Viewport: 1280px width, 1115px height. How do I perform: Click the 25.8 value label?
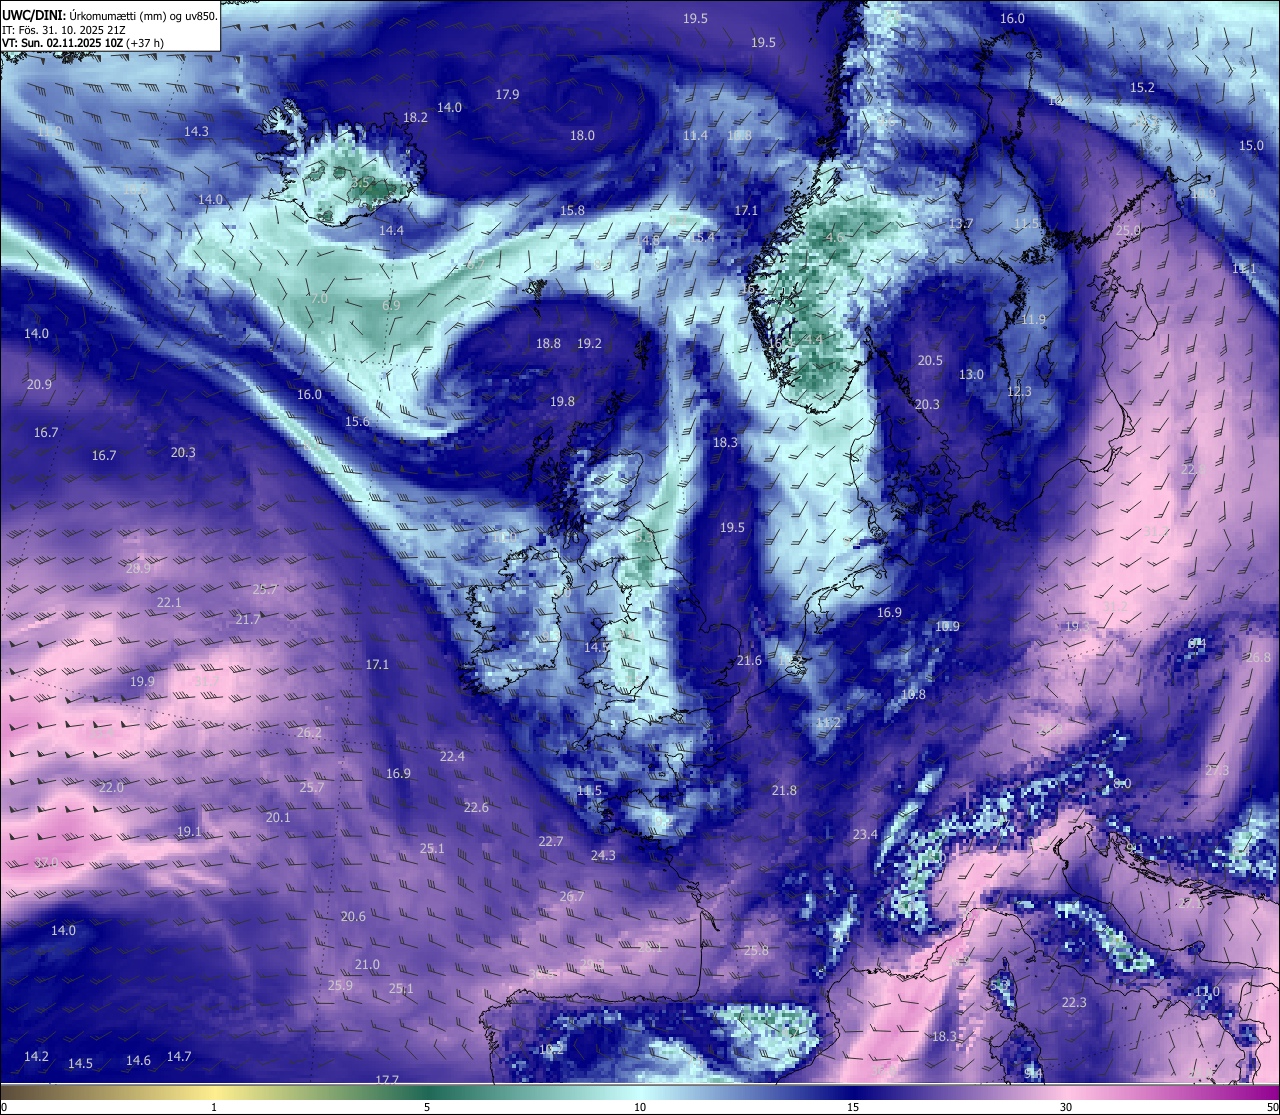tap(756, 951)
